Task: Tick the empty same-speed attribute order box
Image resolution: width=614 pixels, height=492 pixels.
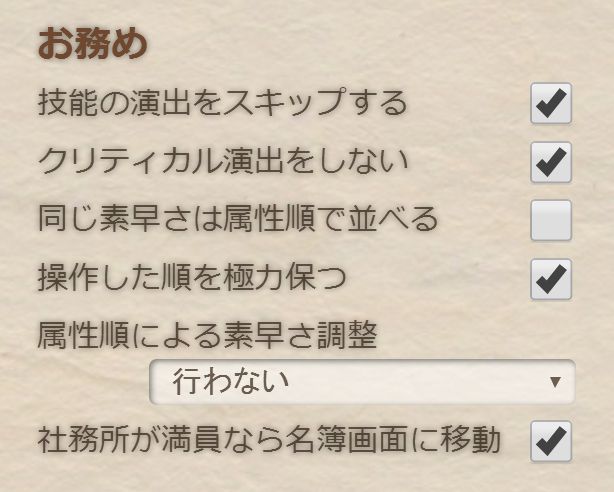Action: tap(550, 219)
